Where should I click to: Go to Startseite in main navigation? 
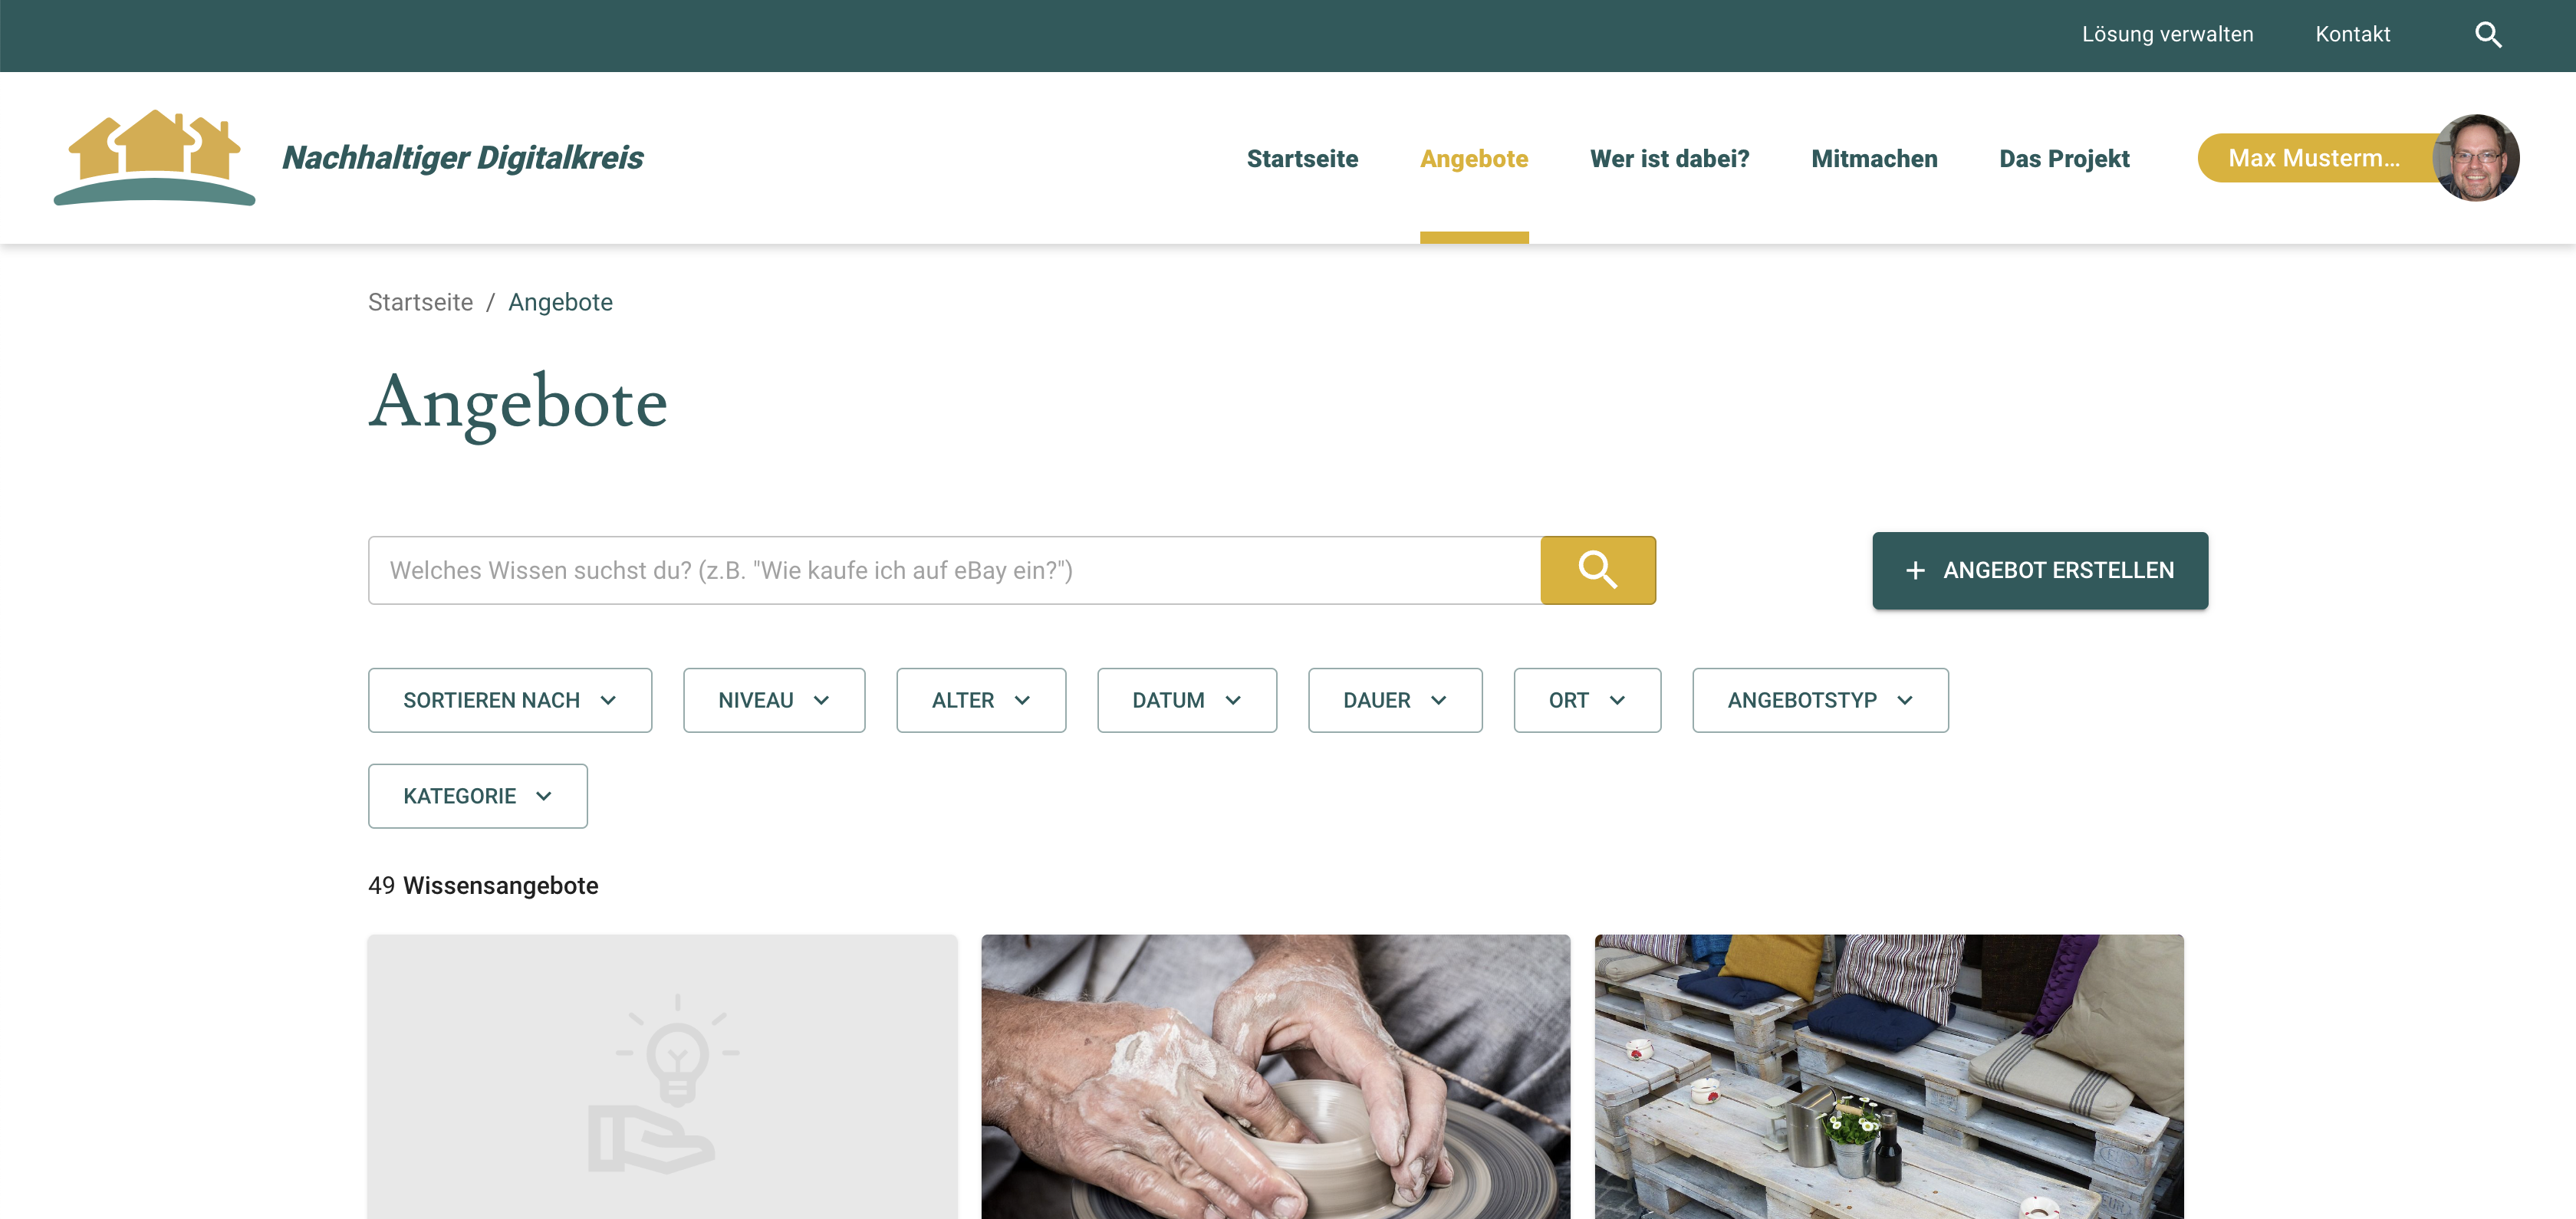click(1302, 159)
